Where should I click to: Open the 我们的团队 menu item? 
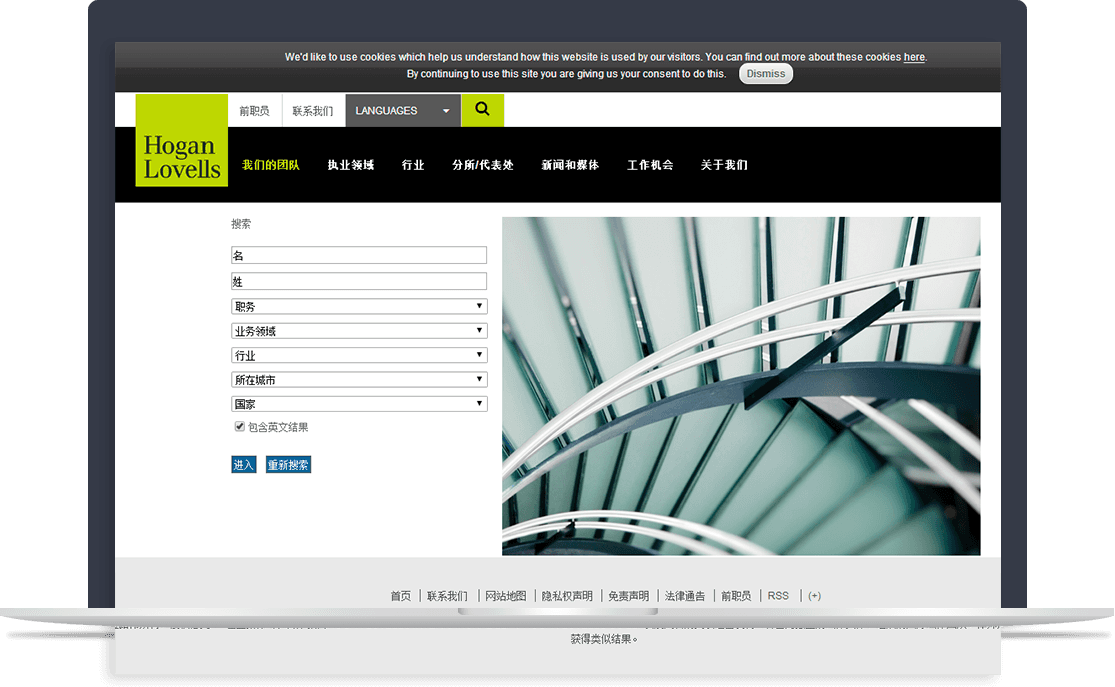pos(270,165)
